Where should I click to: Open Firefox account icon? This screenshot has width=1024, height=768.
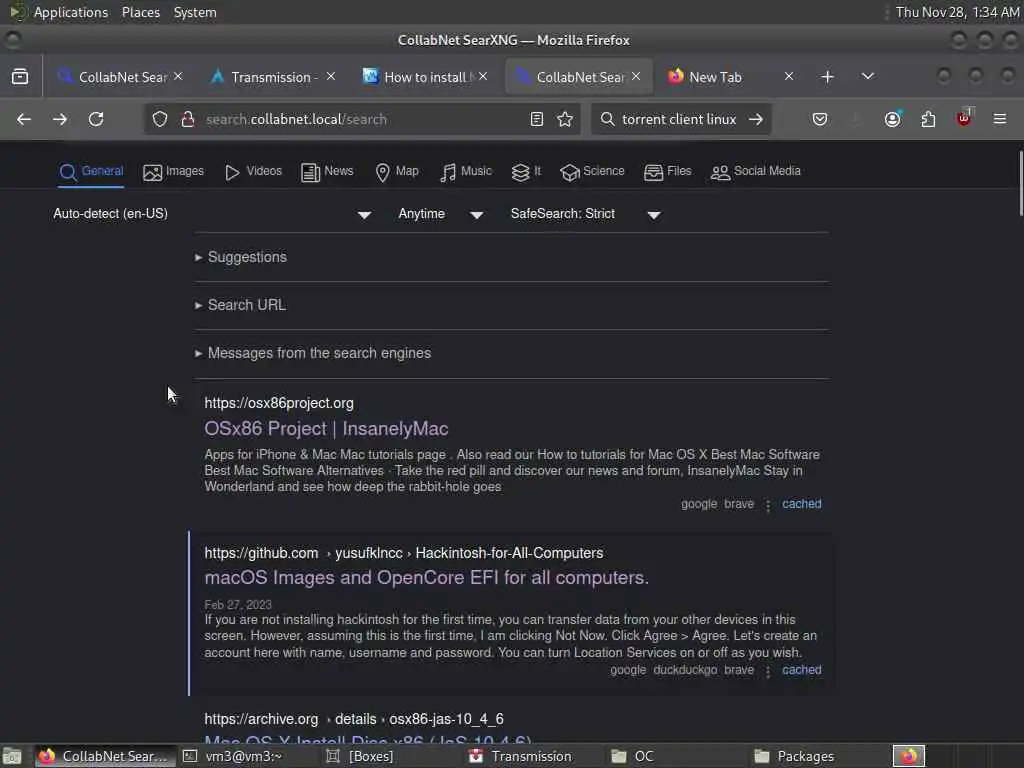click(892, 119)
